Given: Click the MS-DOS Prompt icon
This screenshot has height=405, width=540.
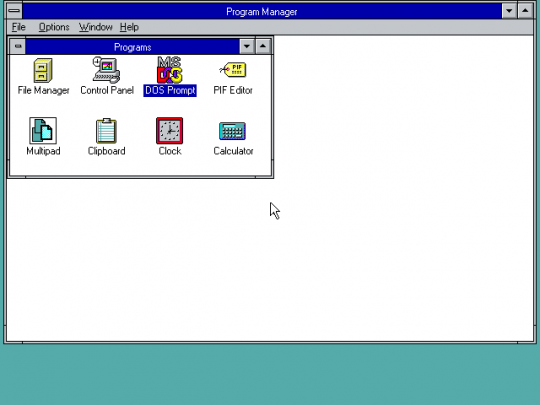Looking at the screenshot, I should coord(170,70).
